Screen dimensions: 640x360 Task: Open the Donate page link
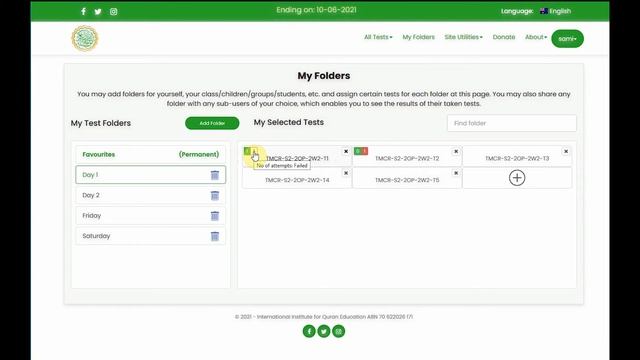click(x=504, y=37)
